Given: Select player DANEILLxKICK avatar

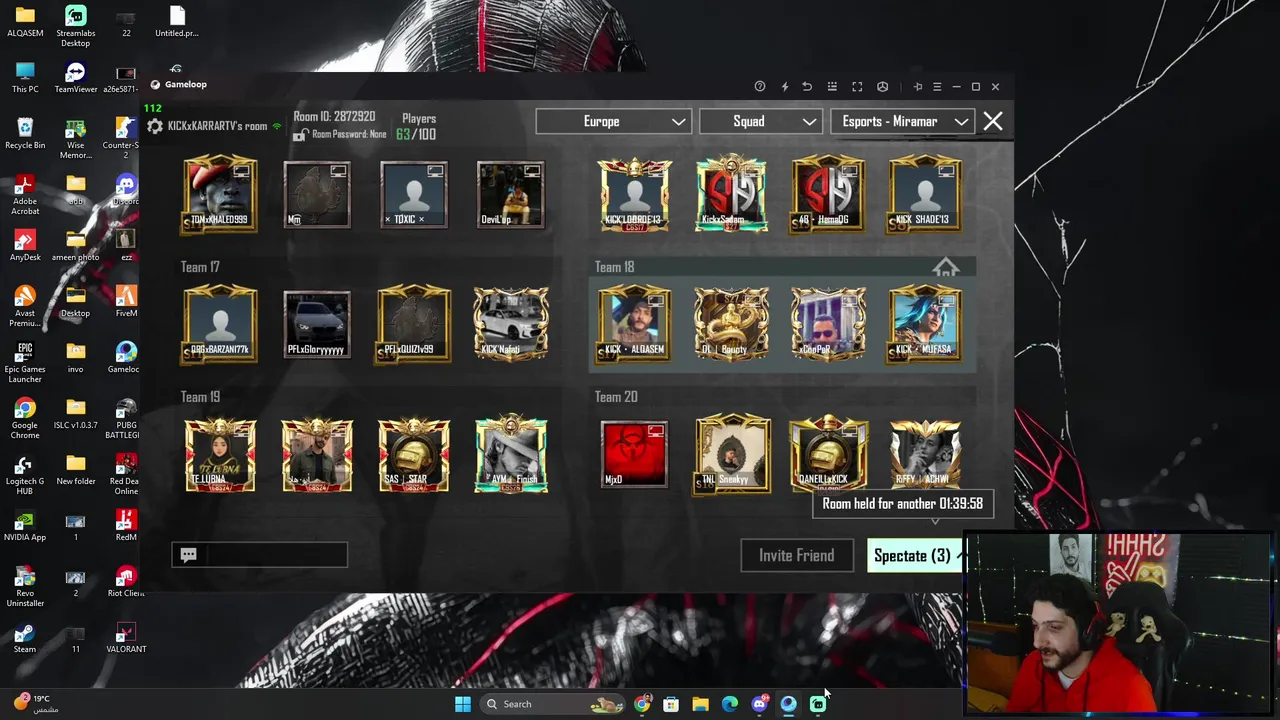Looking at the screenshot, I should coord(828,454).
